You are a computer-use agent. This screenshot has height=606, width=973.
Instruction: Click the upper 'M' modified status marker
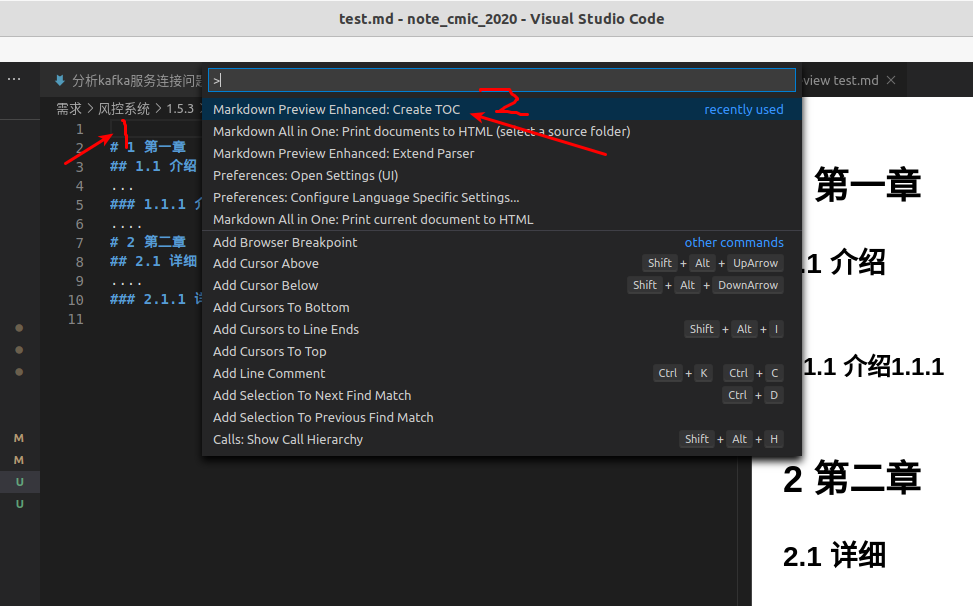[19, 438]
